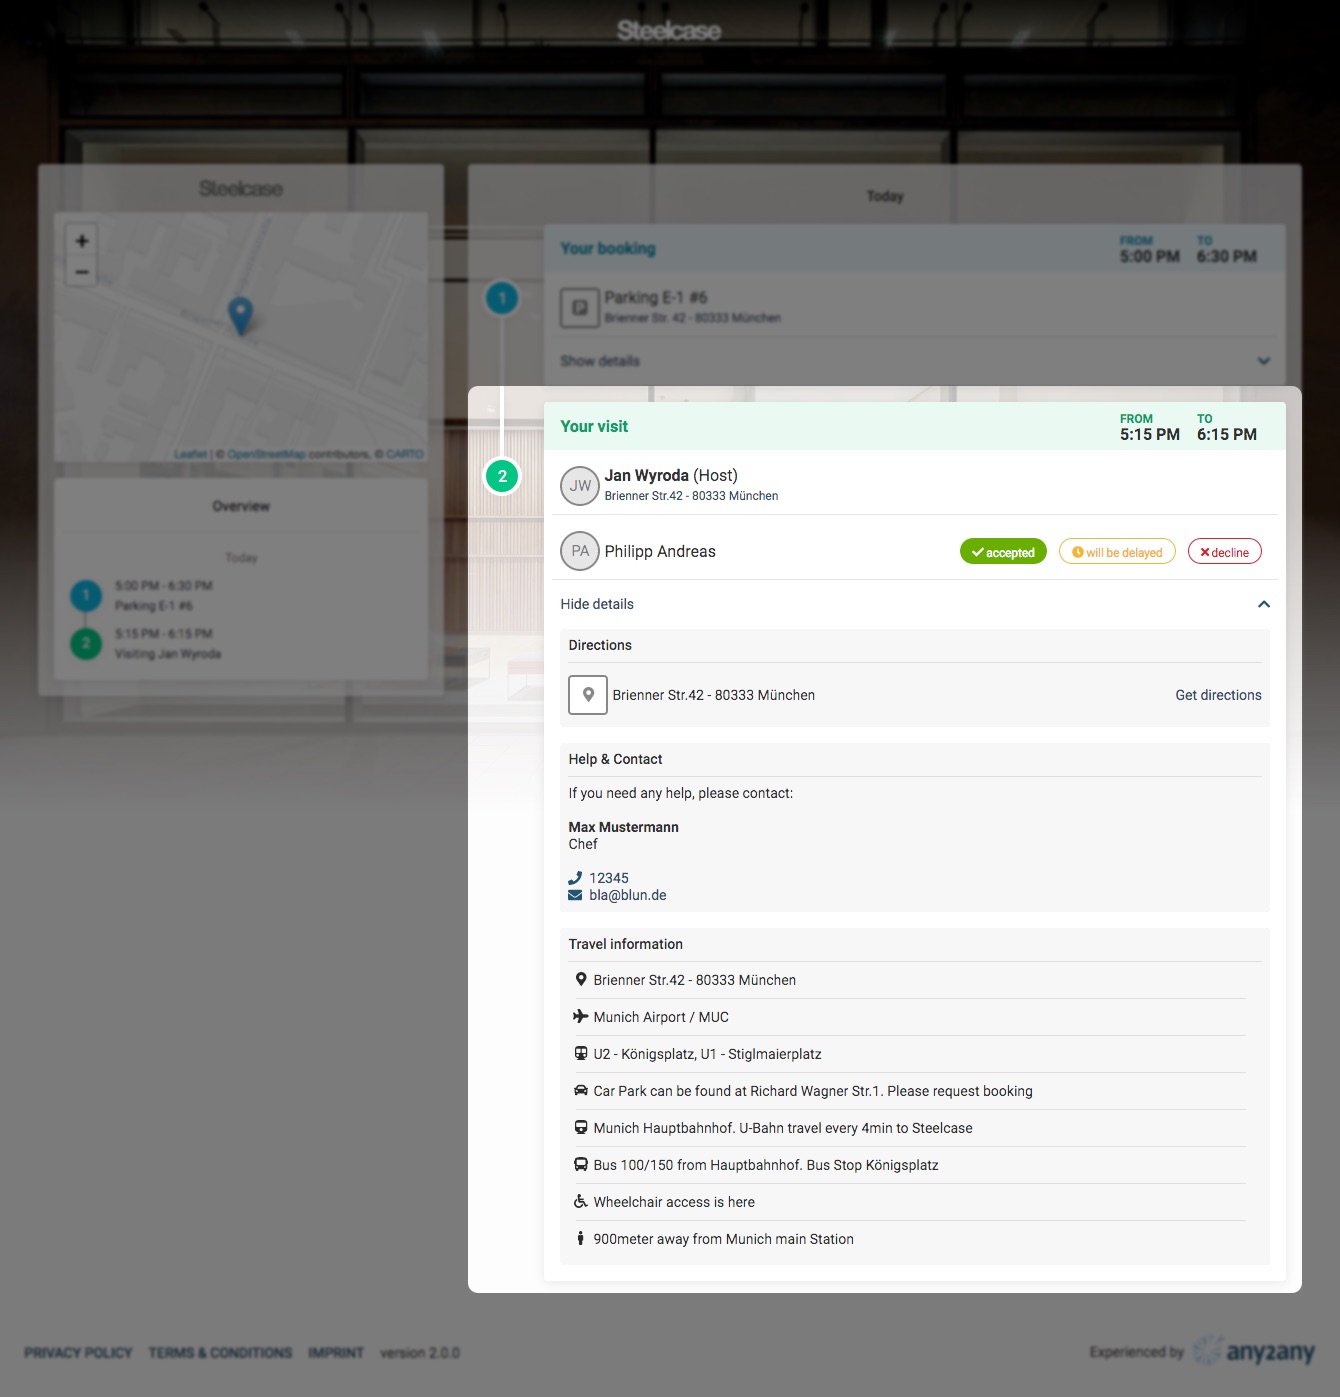
Task: Click the envelope icon beside bla@blun.de
Action: click(x=575, y=895)
